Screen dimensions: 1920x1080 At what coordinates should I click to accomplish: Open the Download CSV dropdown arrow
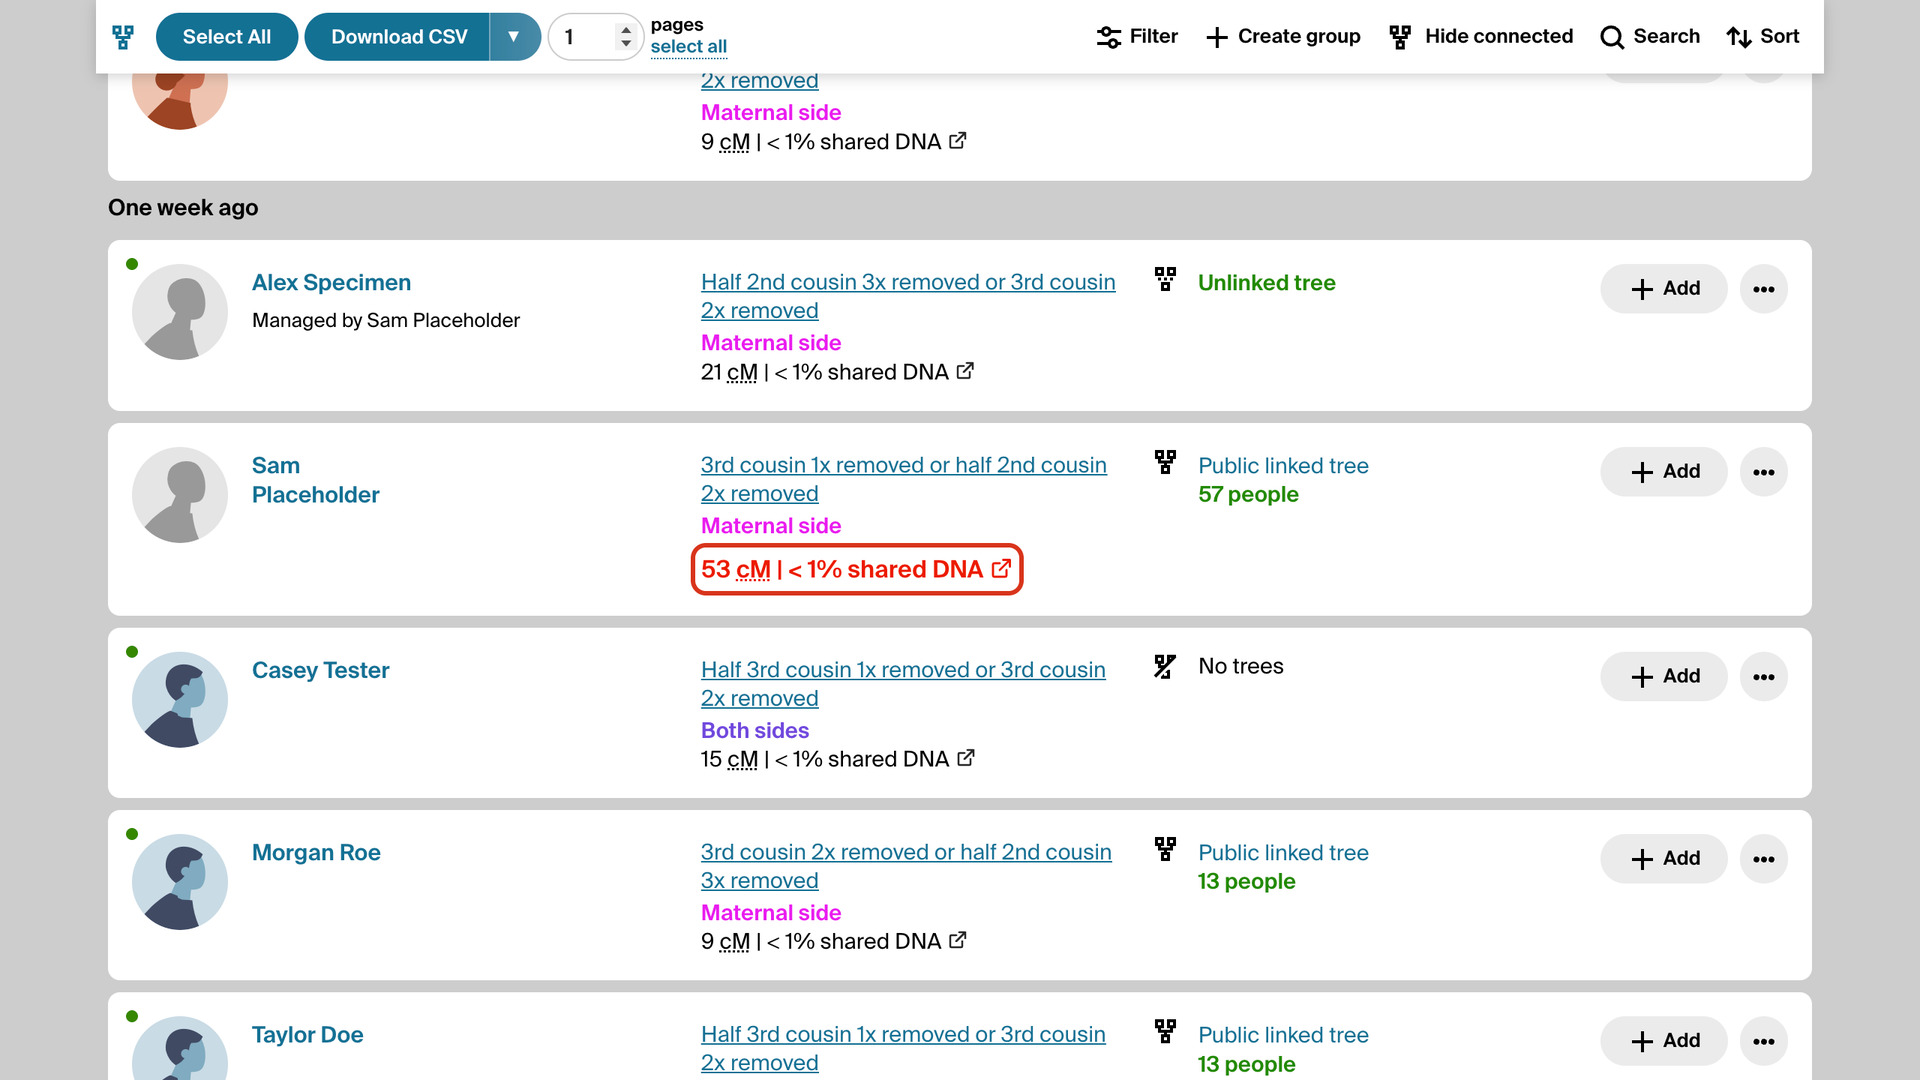[x=514, y=37]
